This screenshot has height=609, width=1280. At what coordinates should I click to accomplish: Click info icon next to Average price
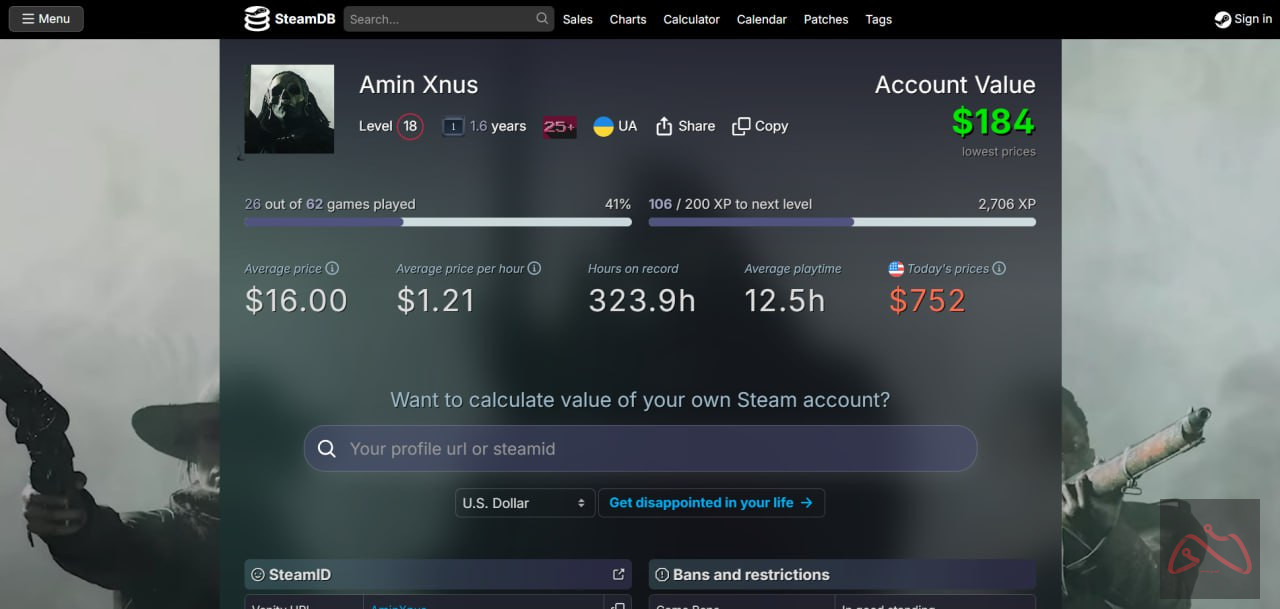pos(332,268)
